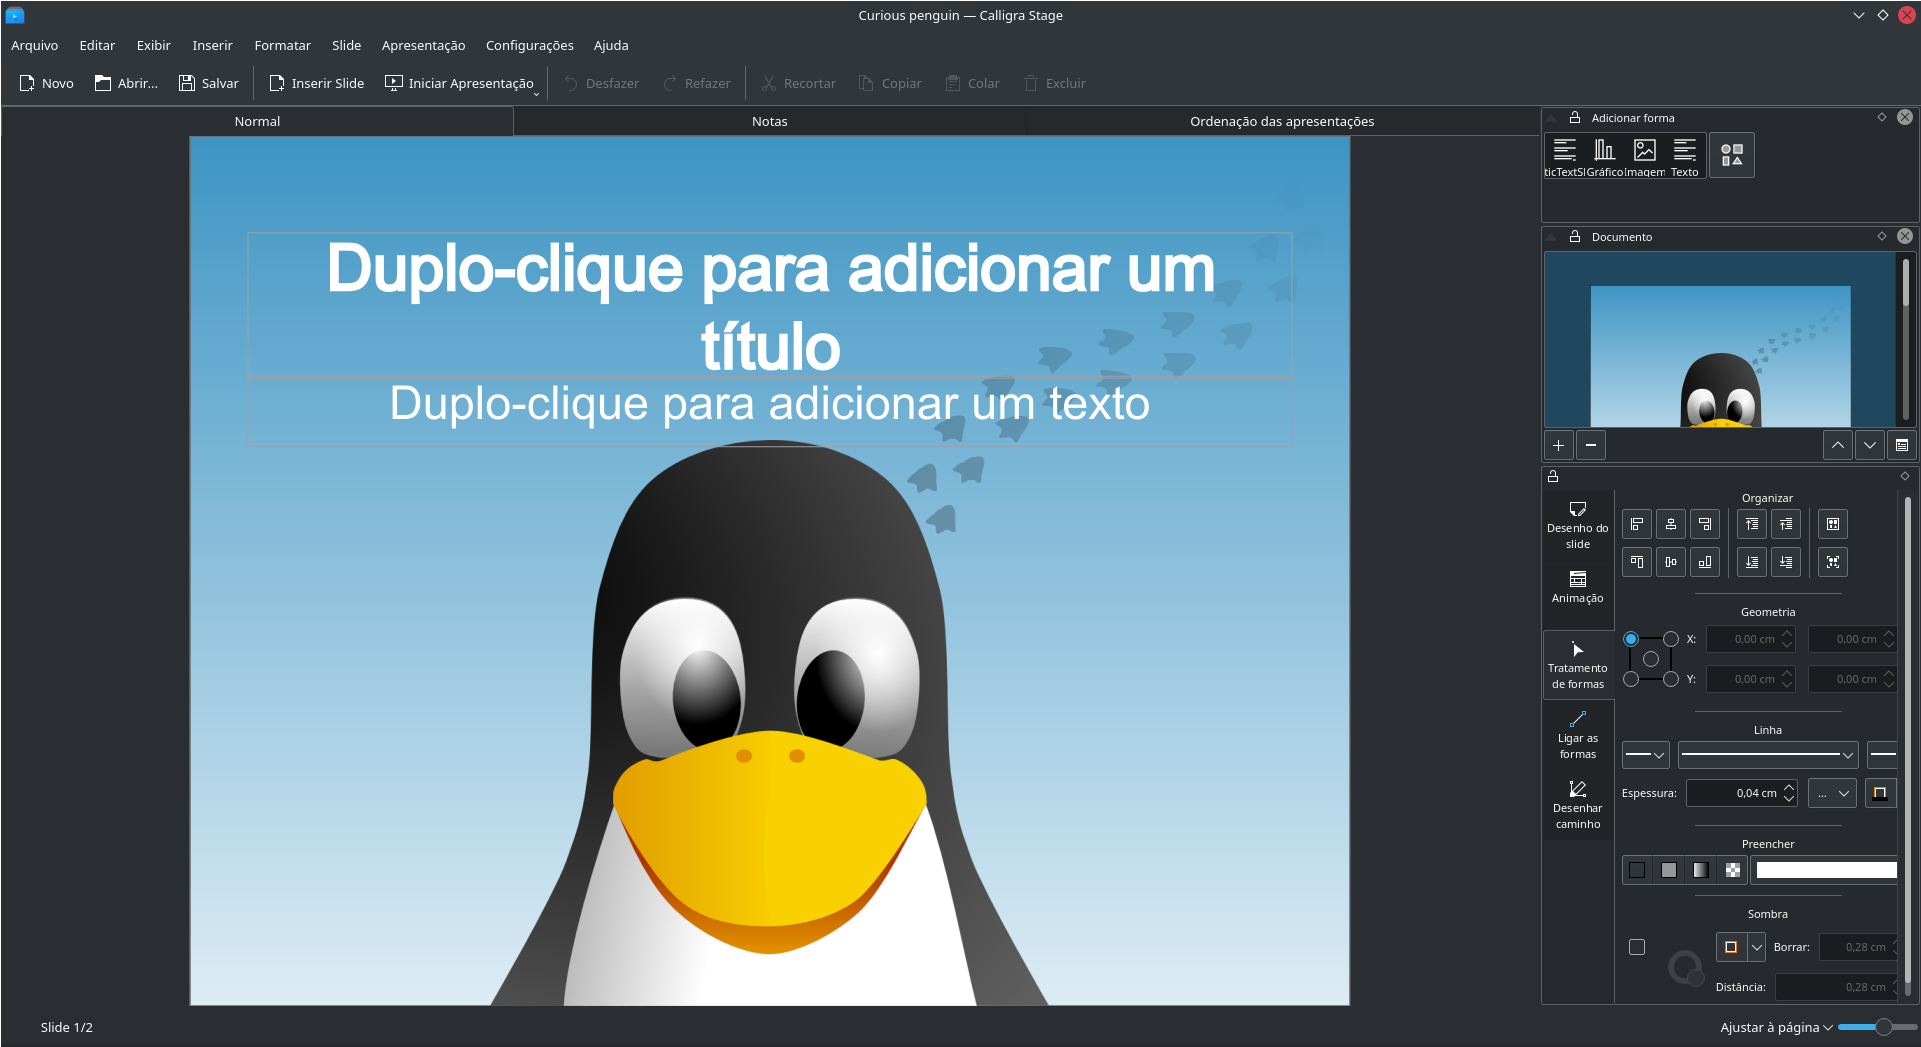Select the center anchor point radio button

coord(1650,659)
